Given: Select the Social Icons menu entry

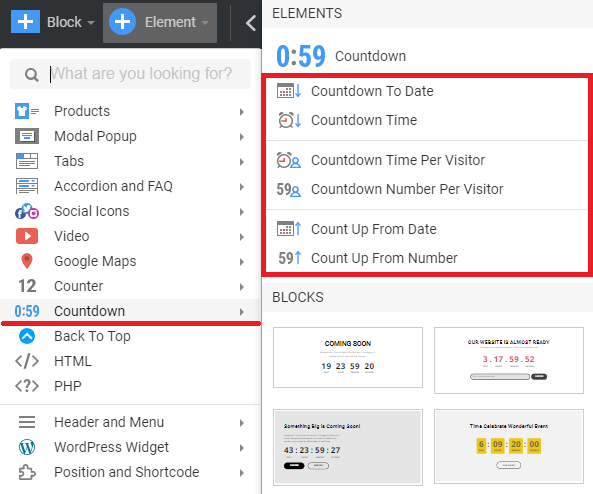Looking at the screenshot, I should pos(130,211).
